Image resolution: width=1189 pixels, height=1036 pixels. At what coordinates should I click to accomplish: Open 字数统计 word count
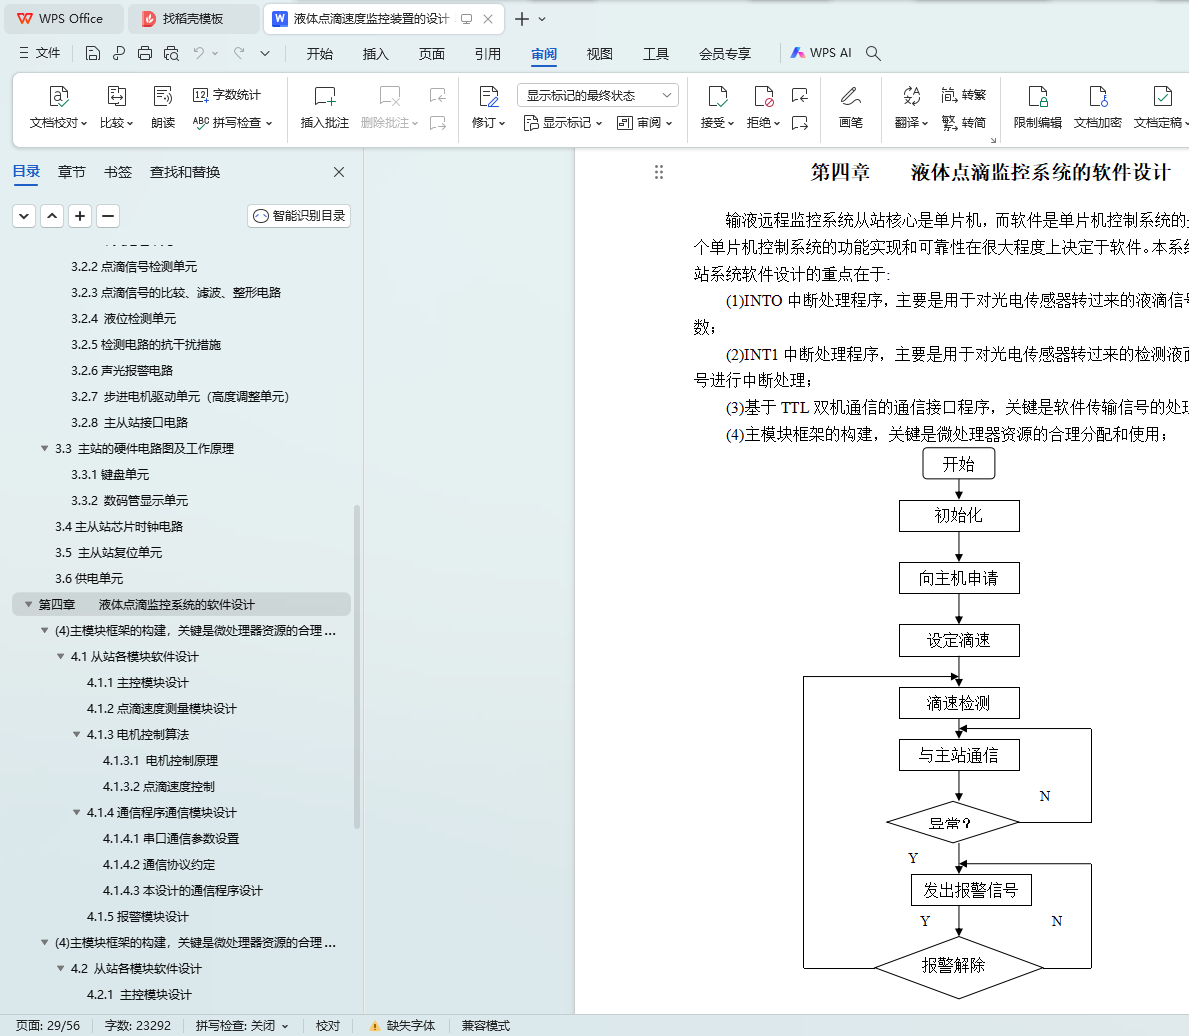coord(227,95)
